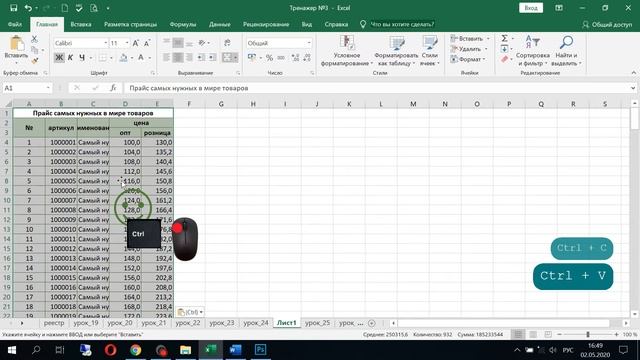Toggle italic К formatting
This screenshot has height=360, width=640.
pyautogui.click(x=70, y=58)
